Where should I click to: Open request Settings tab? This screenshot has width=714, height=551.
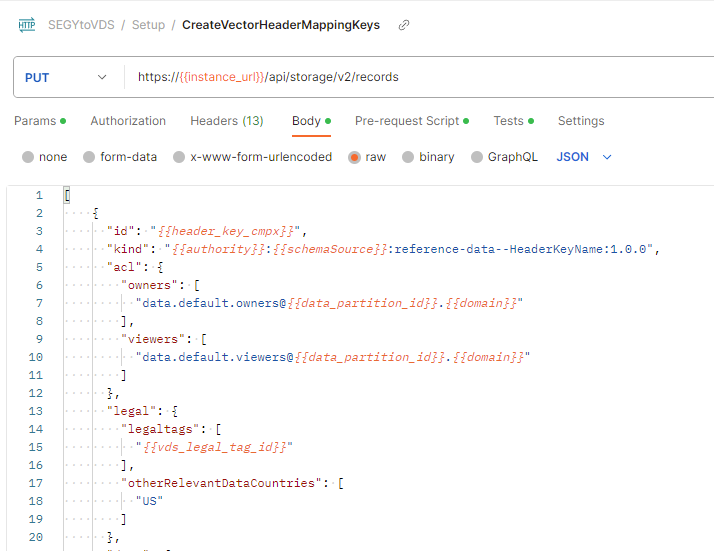pyautogui.click(x=581, y=121)
